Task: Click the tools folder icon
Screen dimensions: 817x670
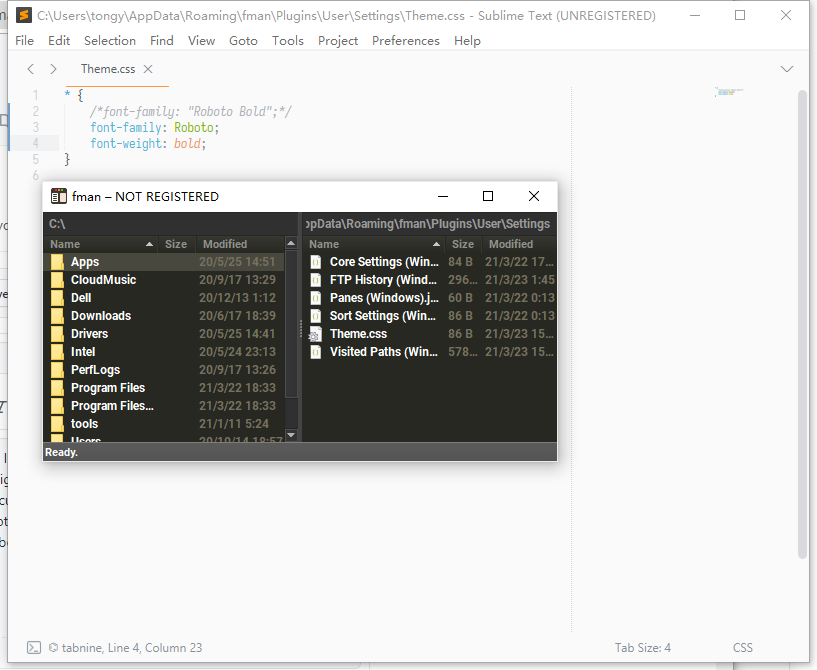Action: point(57,424)
